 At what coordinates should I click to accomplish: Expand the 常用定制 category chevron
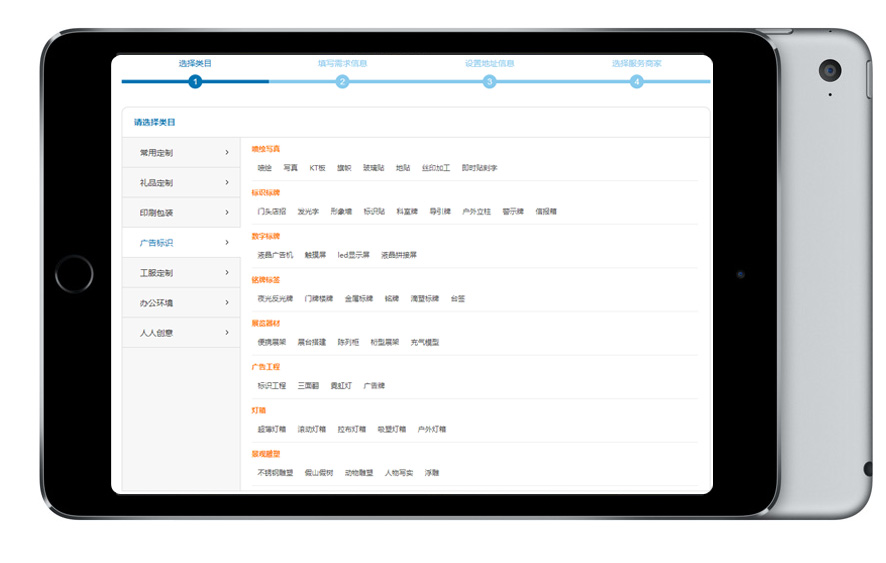coord(227,153)
